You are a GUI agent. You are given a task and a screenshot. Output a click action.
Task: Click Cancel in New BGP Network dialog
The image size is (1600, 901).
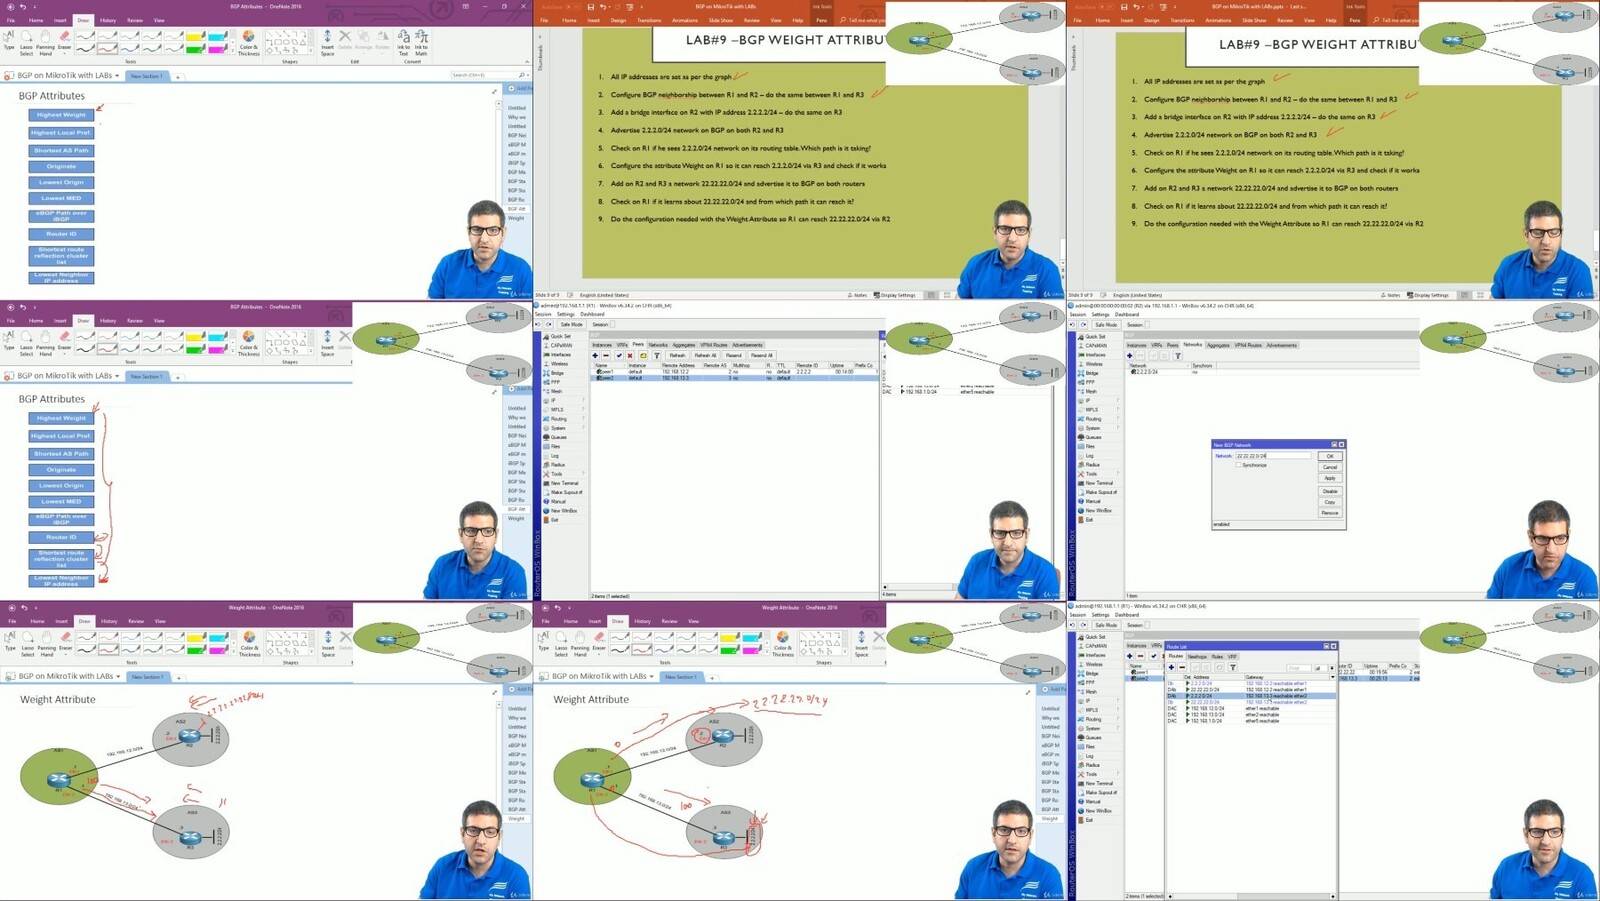coord(1330,467)
